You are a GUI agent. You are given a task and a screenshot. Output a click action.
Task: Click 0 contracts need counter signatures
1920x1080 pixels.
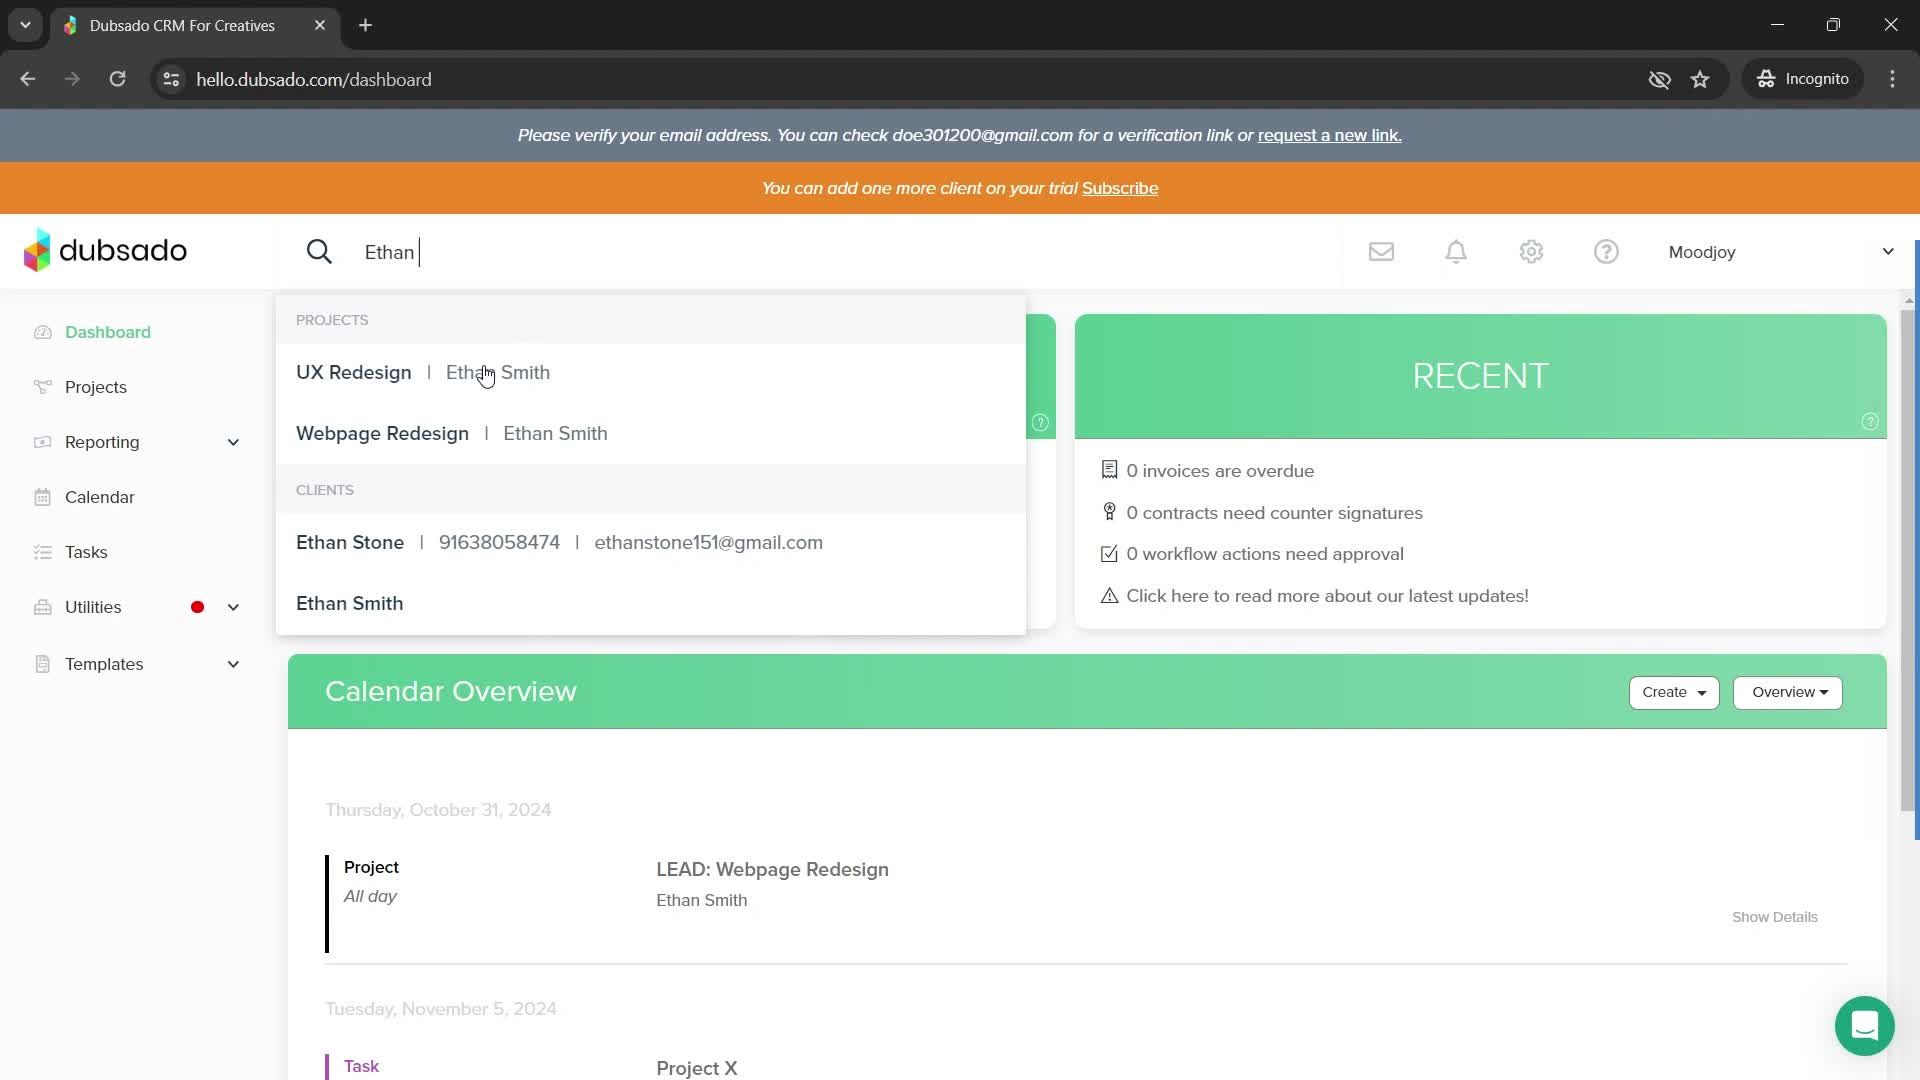(1274, 512)
